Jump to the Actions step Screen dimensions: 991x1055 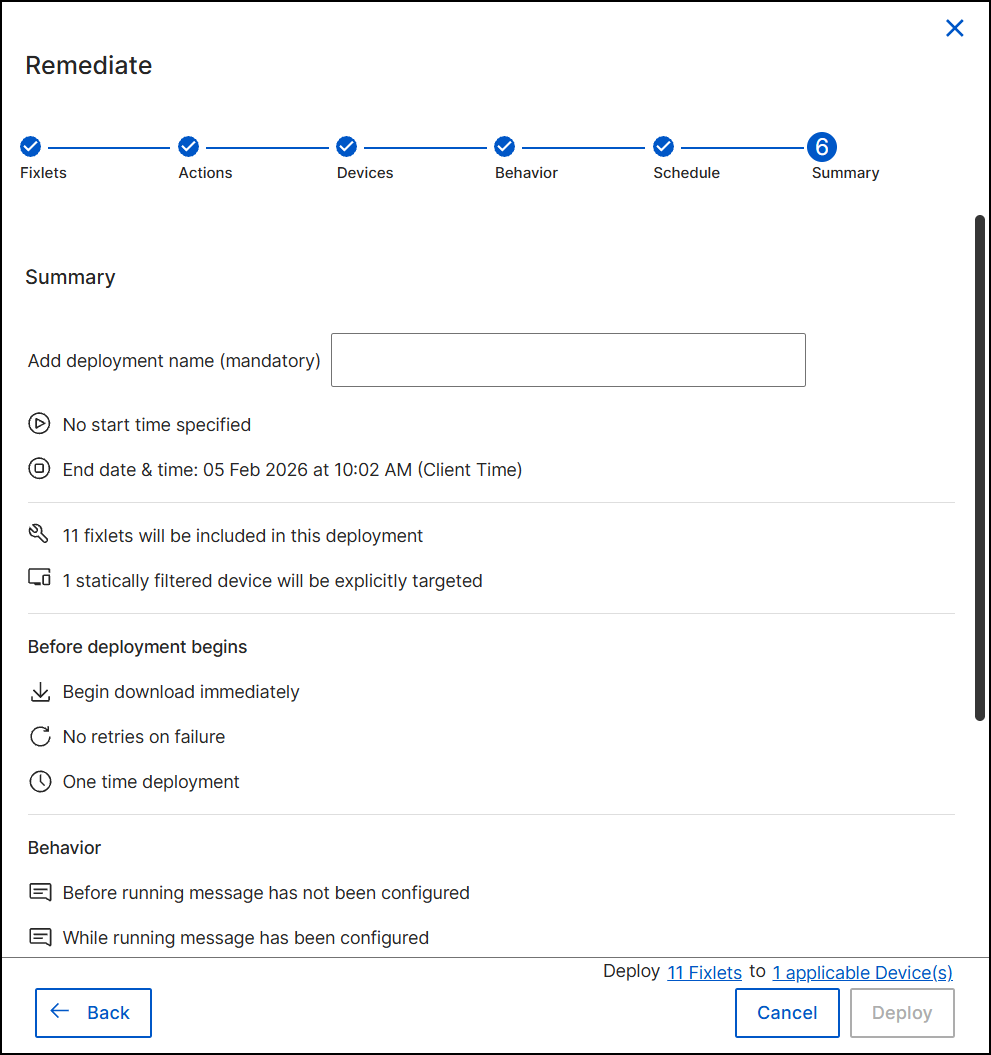click(x=189, y=147)
